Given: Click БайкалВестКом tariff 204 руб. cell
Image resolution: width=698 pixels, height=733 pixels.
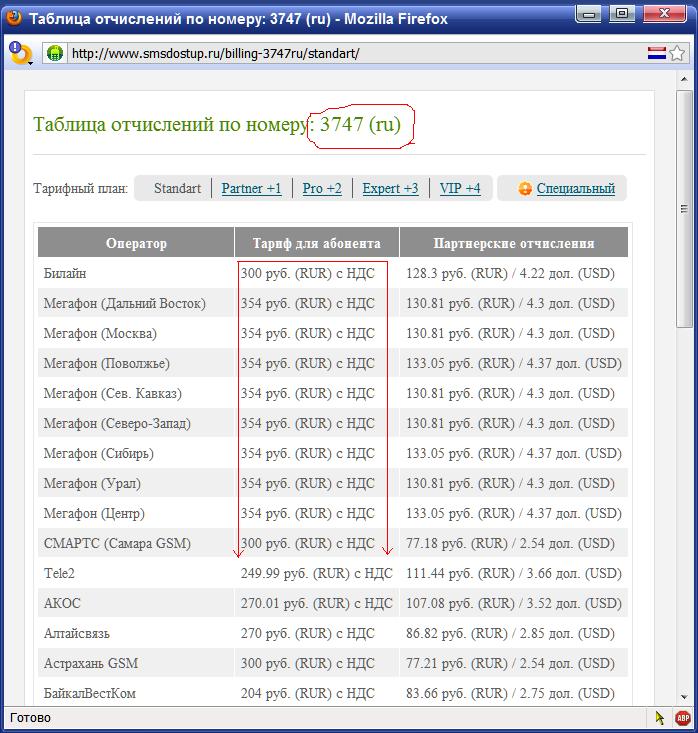Looking at the screenshot, I should pos(317,693).
